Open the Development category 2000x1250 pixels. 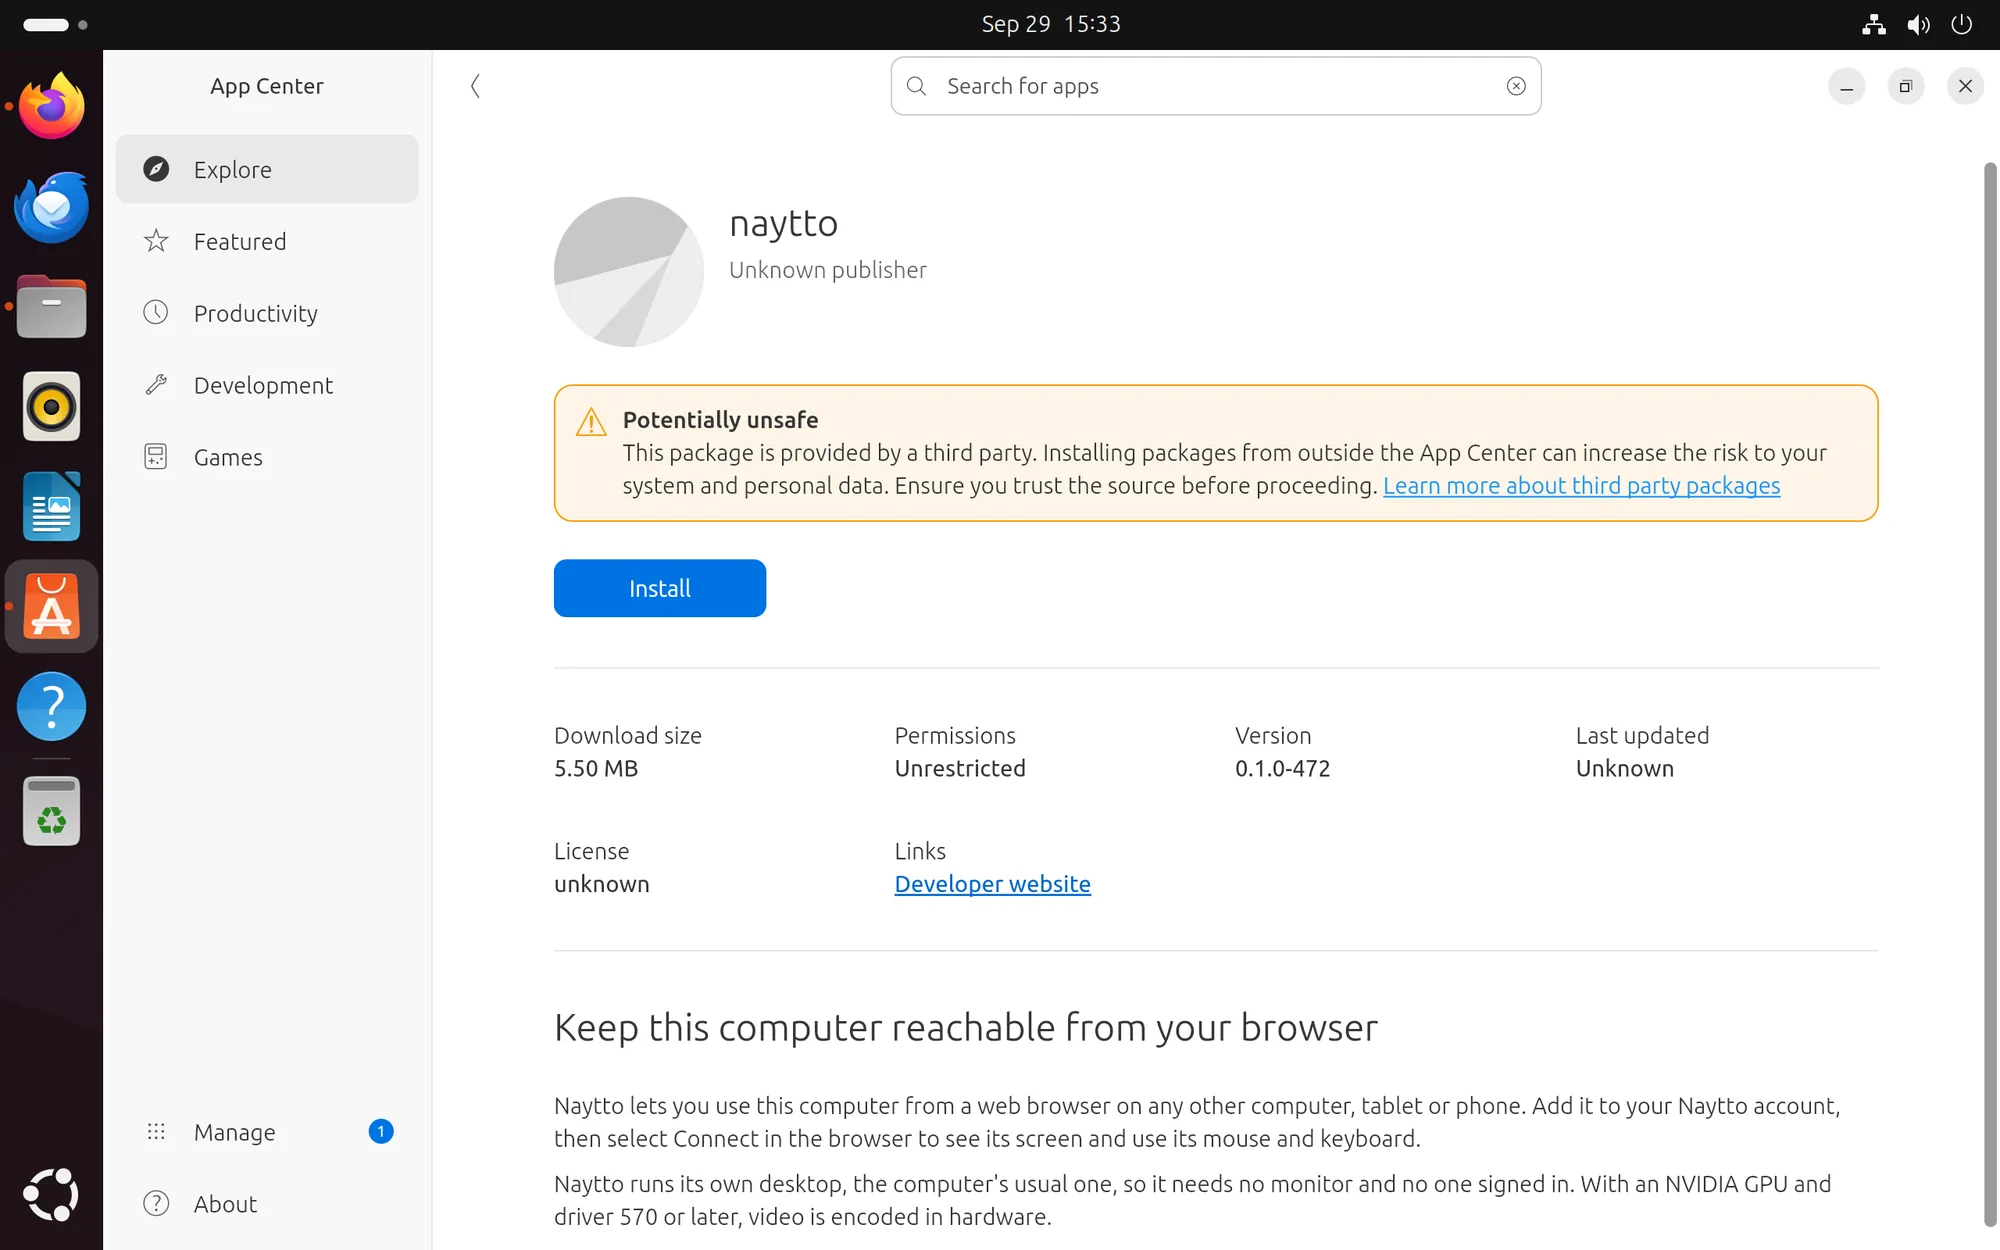click(x=267, y=385)
